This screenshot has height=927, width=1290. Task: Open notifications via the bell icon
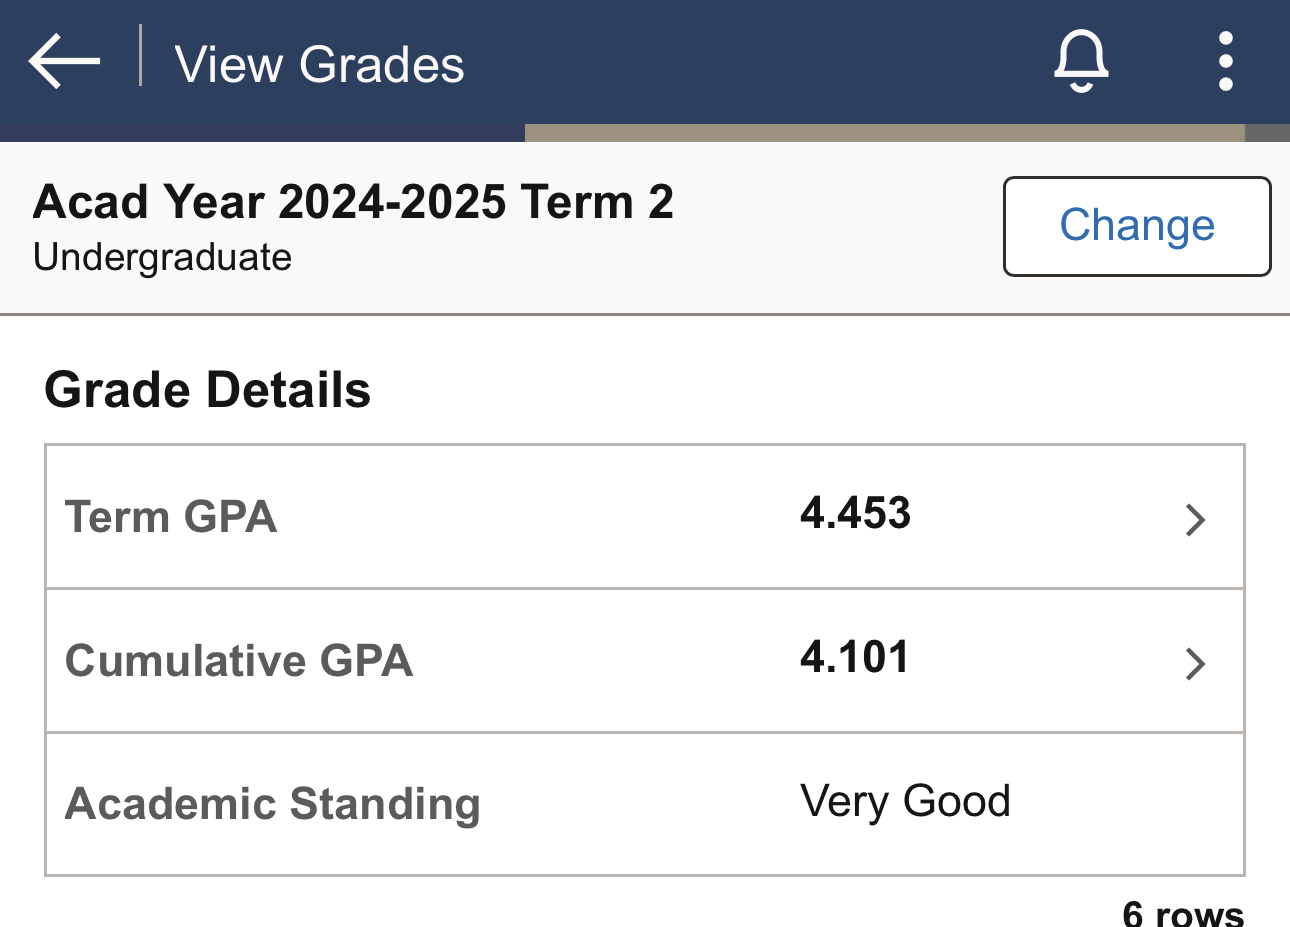(x=1081, y=62)
